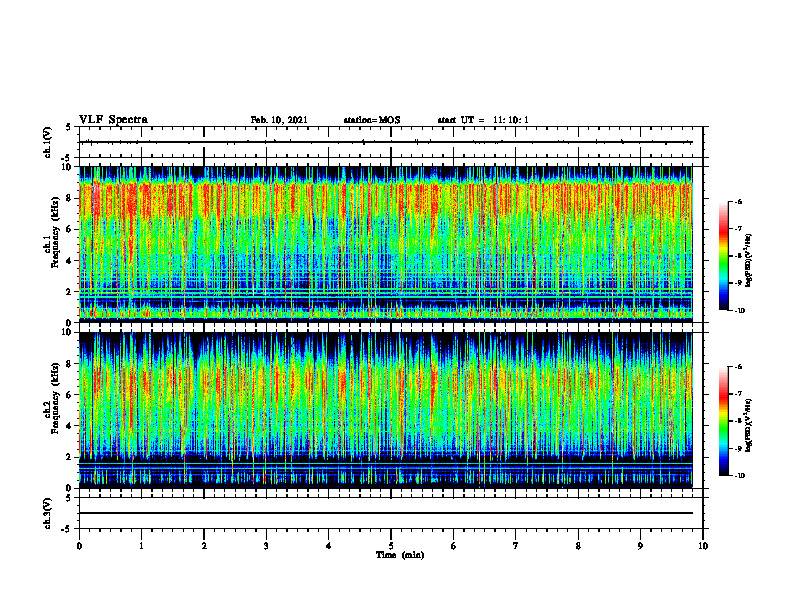
Task: Click the "Time (min)" axis label
Action: point(400,555)
